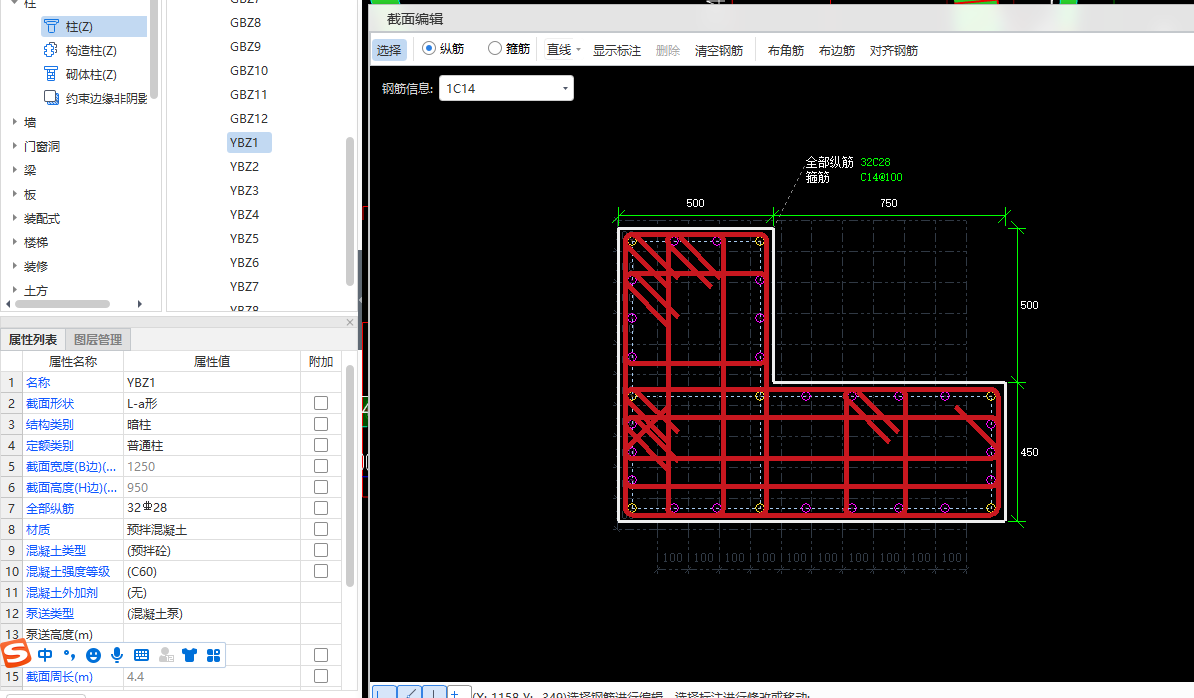Expand the 装配式 tree node
The image size is (1194, 698).
pos(14,218)
